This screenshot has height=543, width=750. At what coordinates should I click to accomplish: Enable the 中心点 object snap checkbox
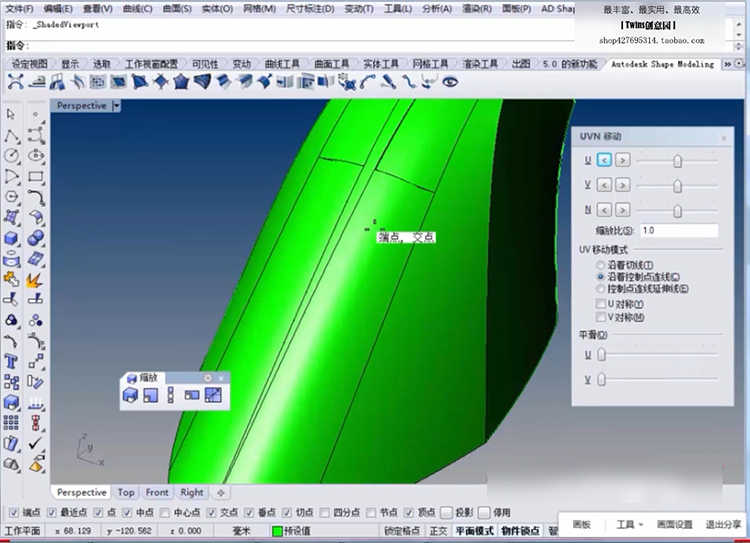pos(165,513)
